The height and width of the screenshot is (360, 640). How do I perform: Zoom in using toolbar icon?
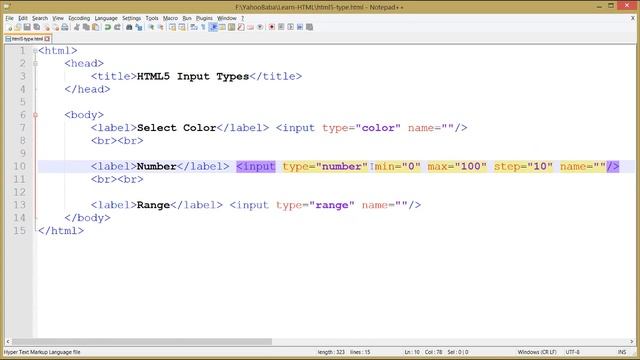pyautogui.click(x=151, y=27)
